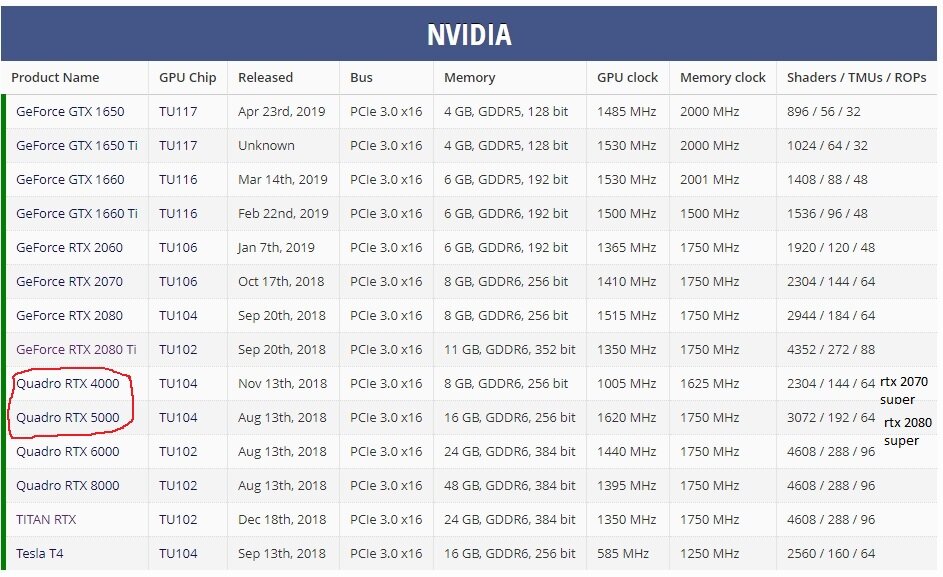Open the circled Quadro RTX 5000 link
943x577 pixels.
68,418
